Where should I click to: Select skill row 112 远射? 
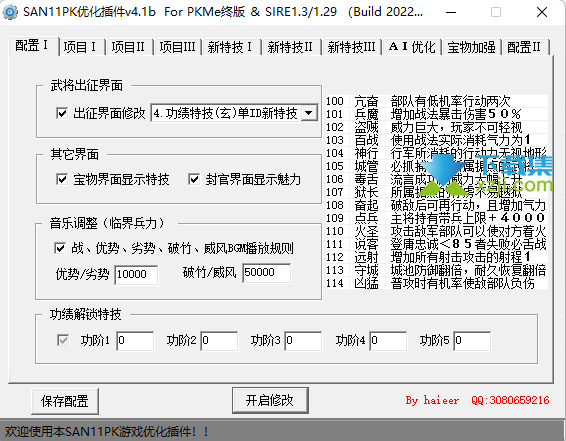437,257
